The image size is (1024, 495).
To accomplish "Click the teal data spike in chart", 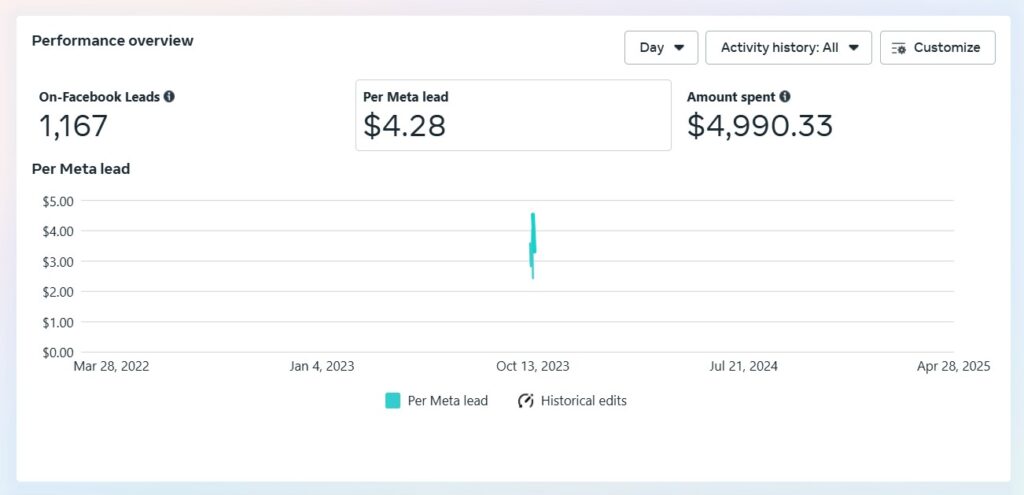I will [x=533, y=246].
